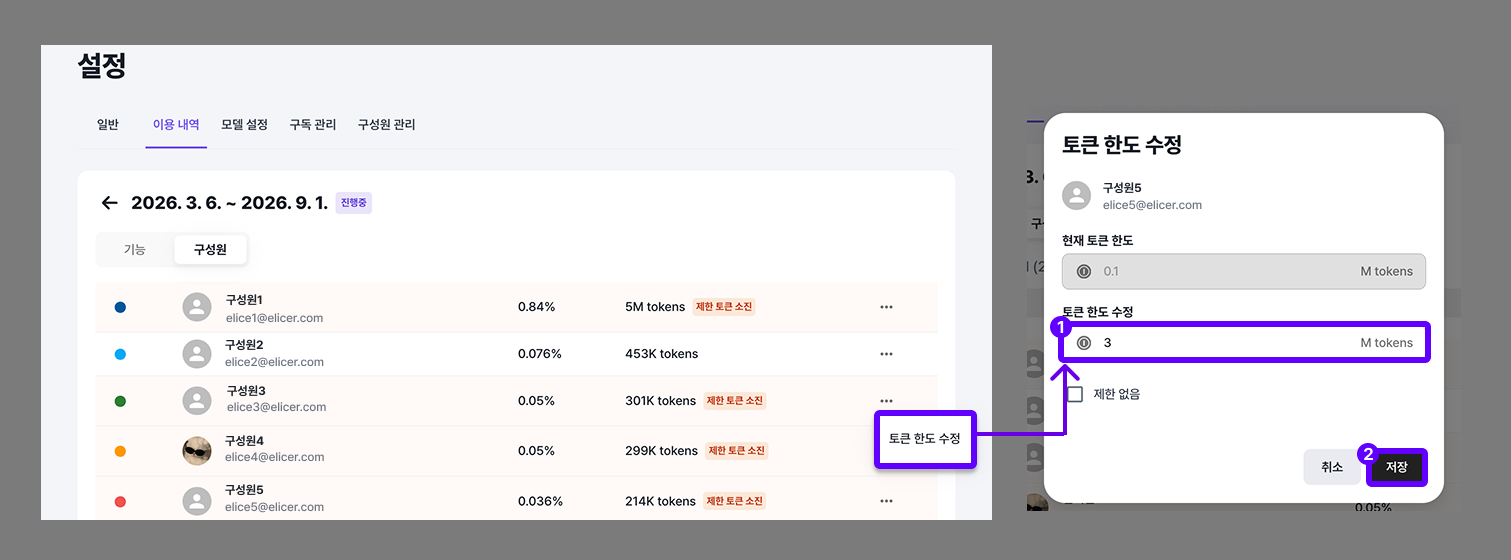Click 구성원1 default avatar icon
Image resolution: width=1511 pixels, height=560 pixels.
tap(197, 307)
